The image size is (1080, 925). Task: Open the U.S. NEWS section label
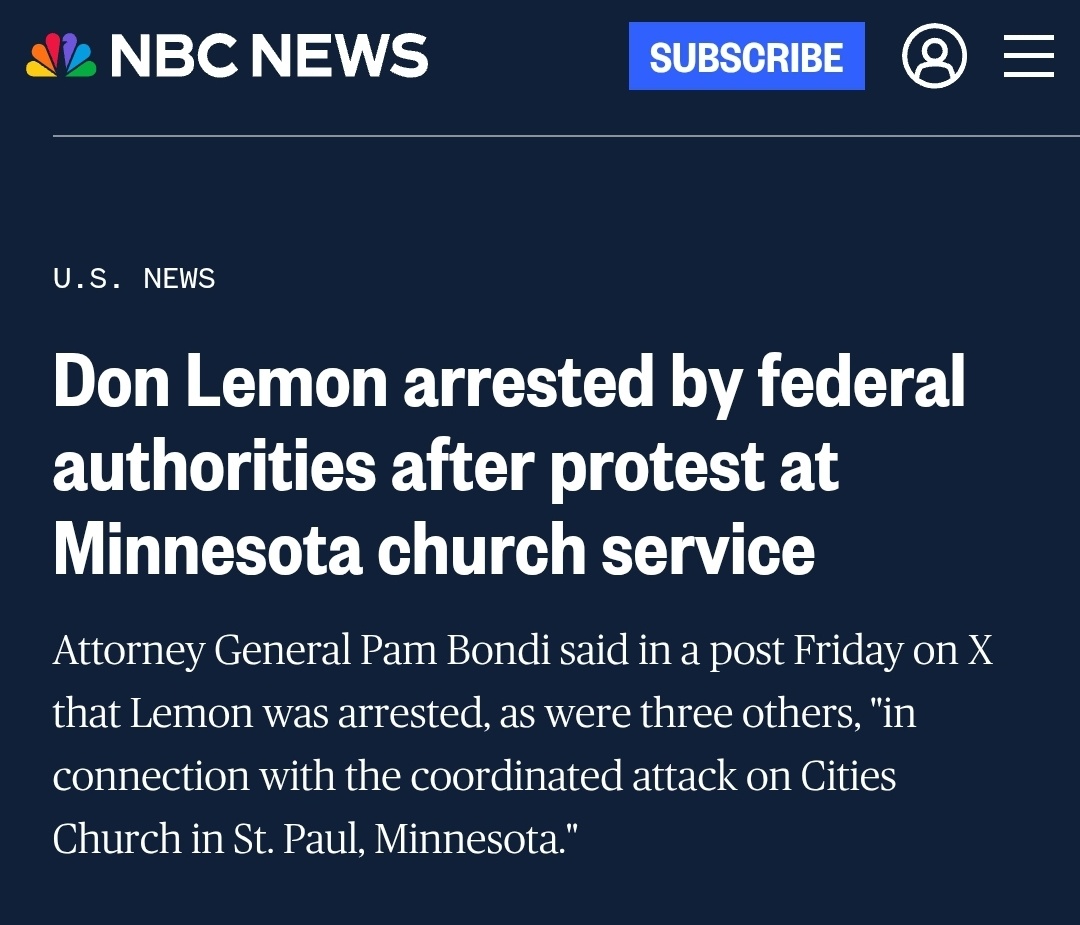[x=134, y=279]
